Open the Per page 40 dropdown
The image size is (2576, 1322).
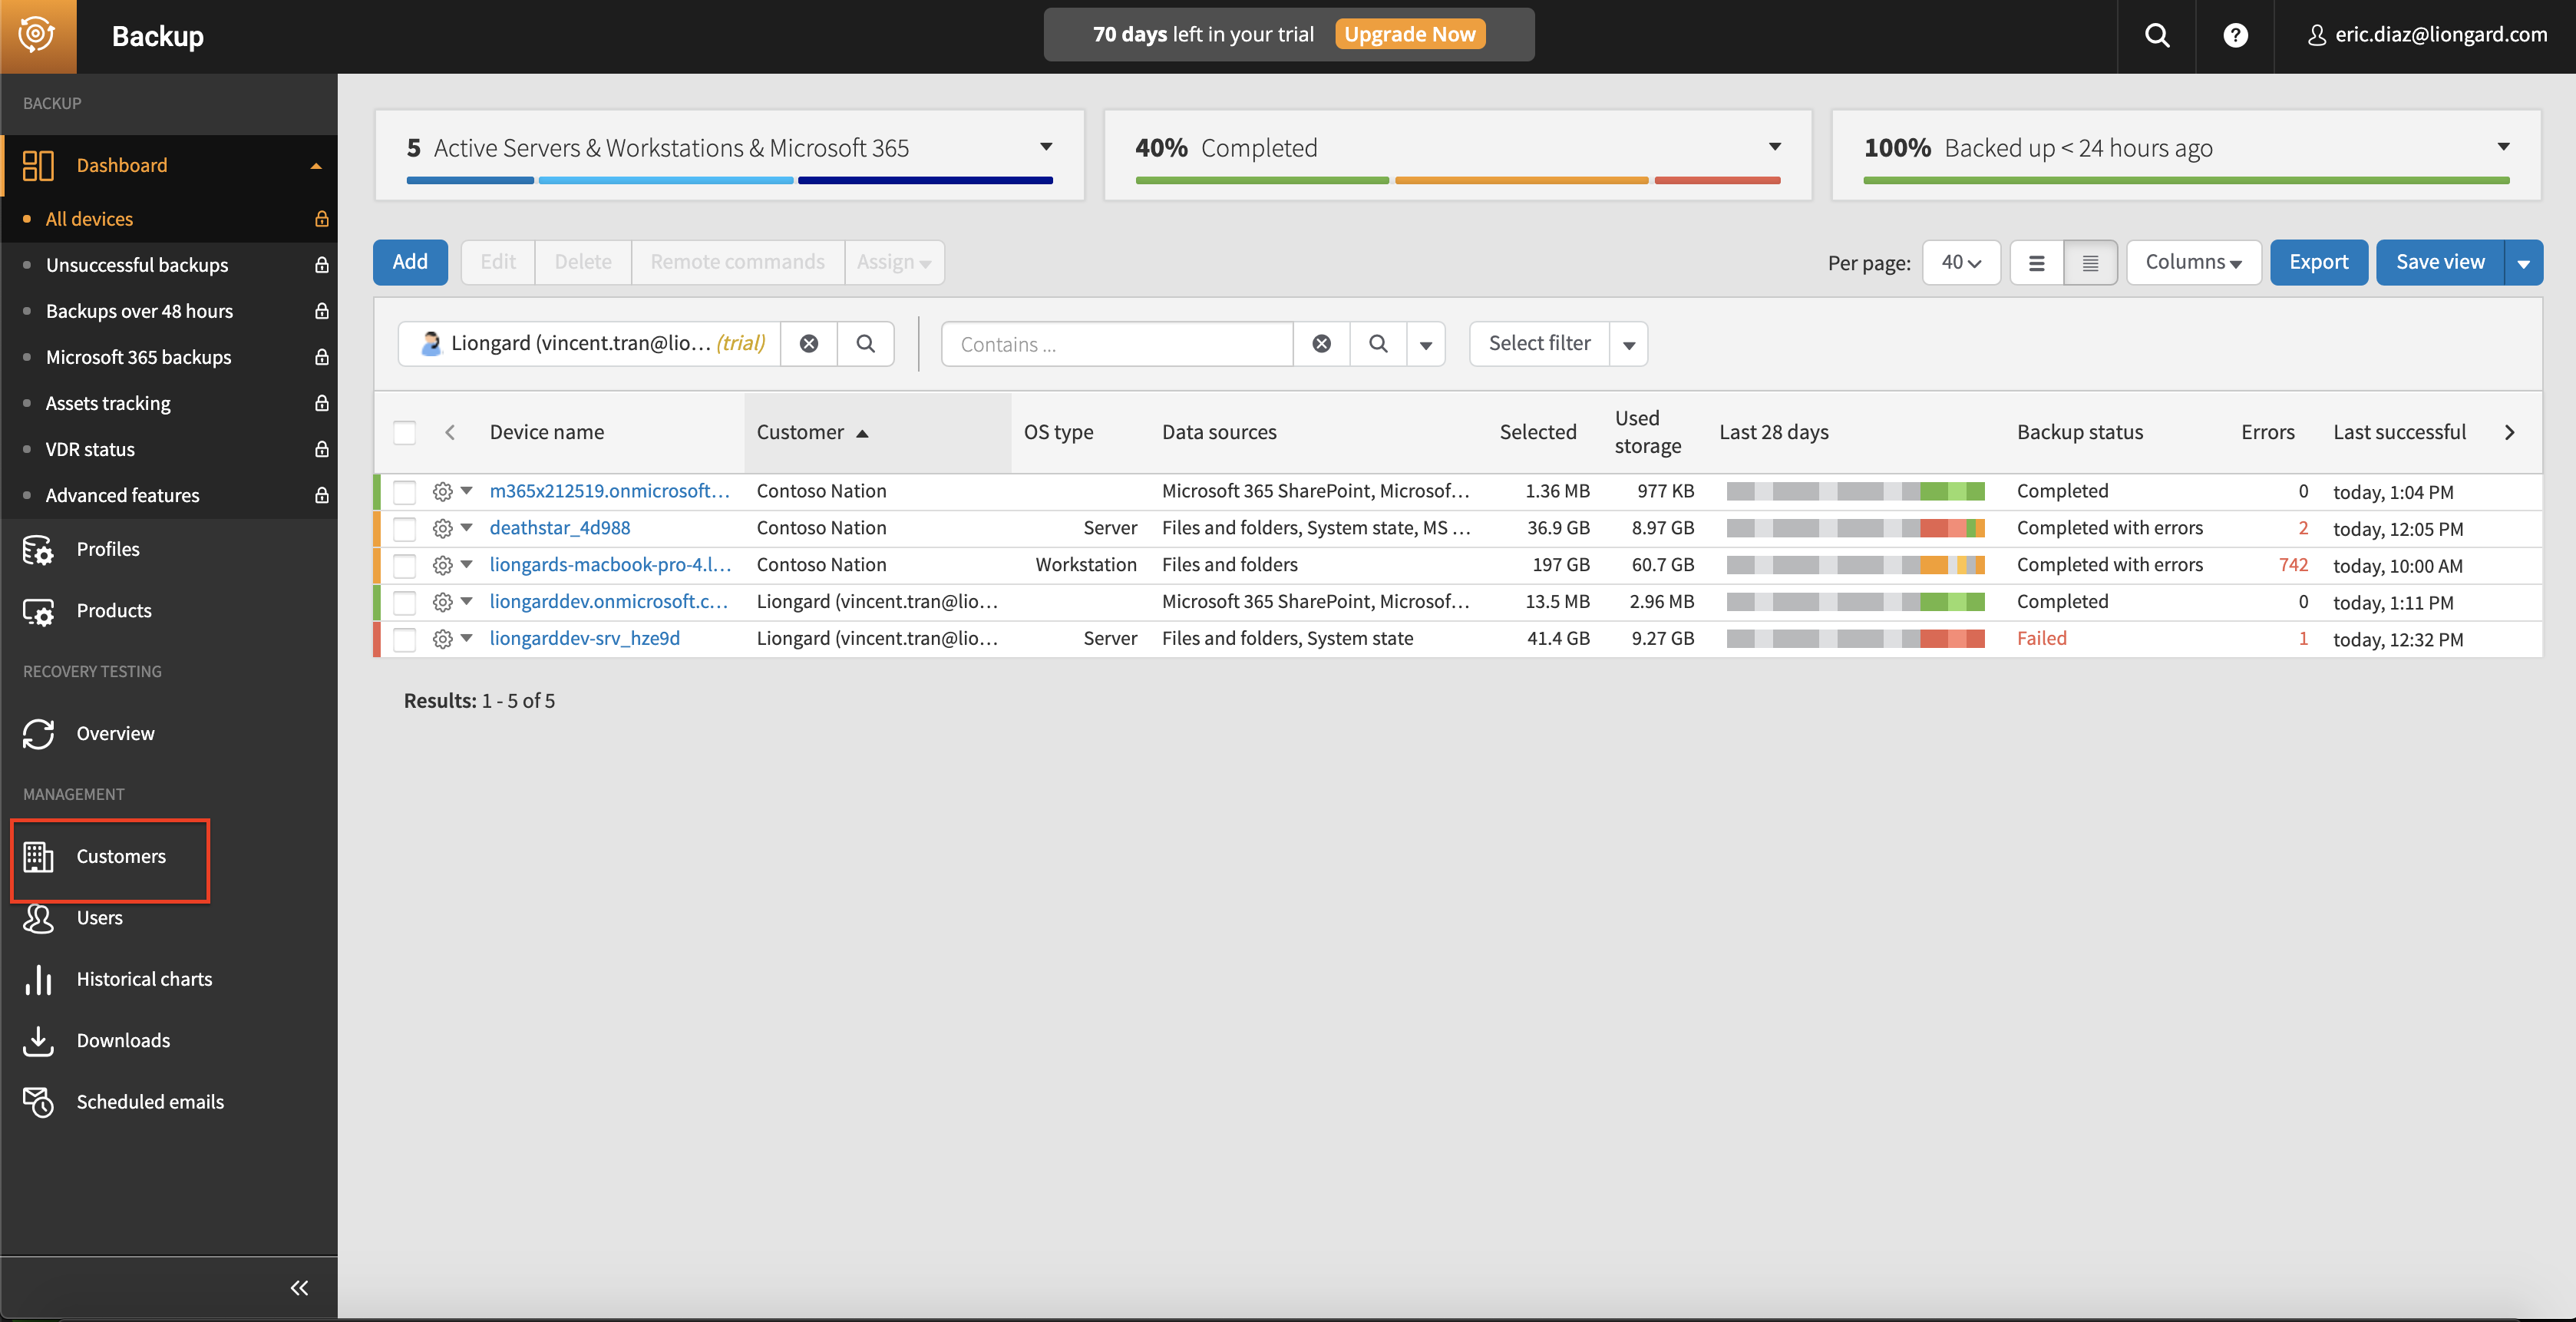1960,263
